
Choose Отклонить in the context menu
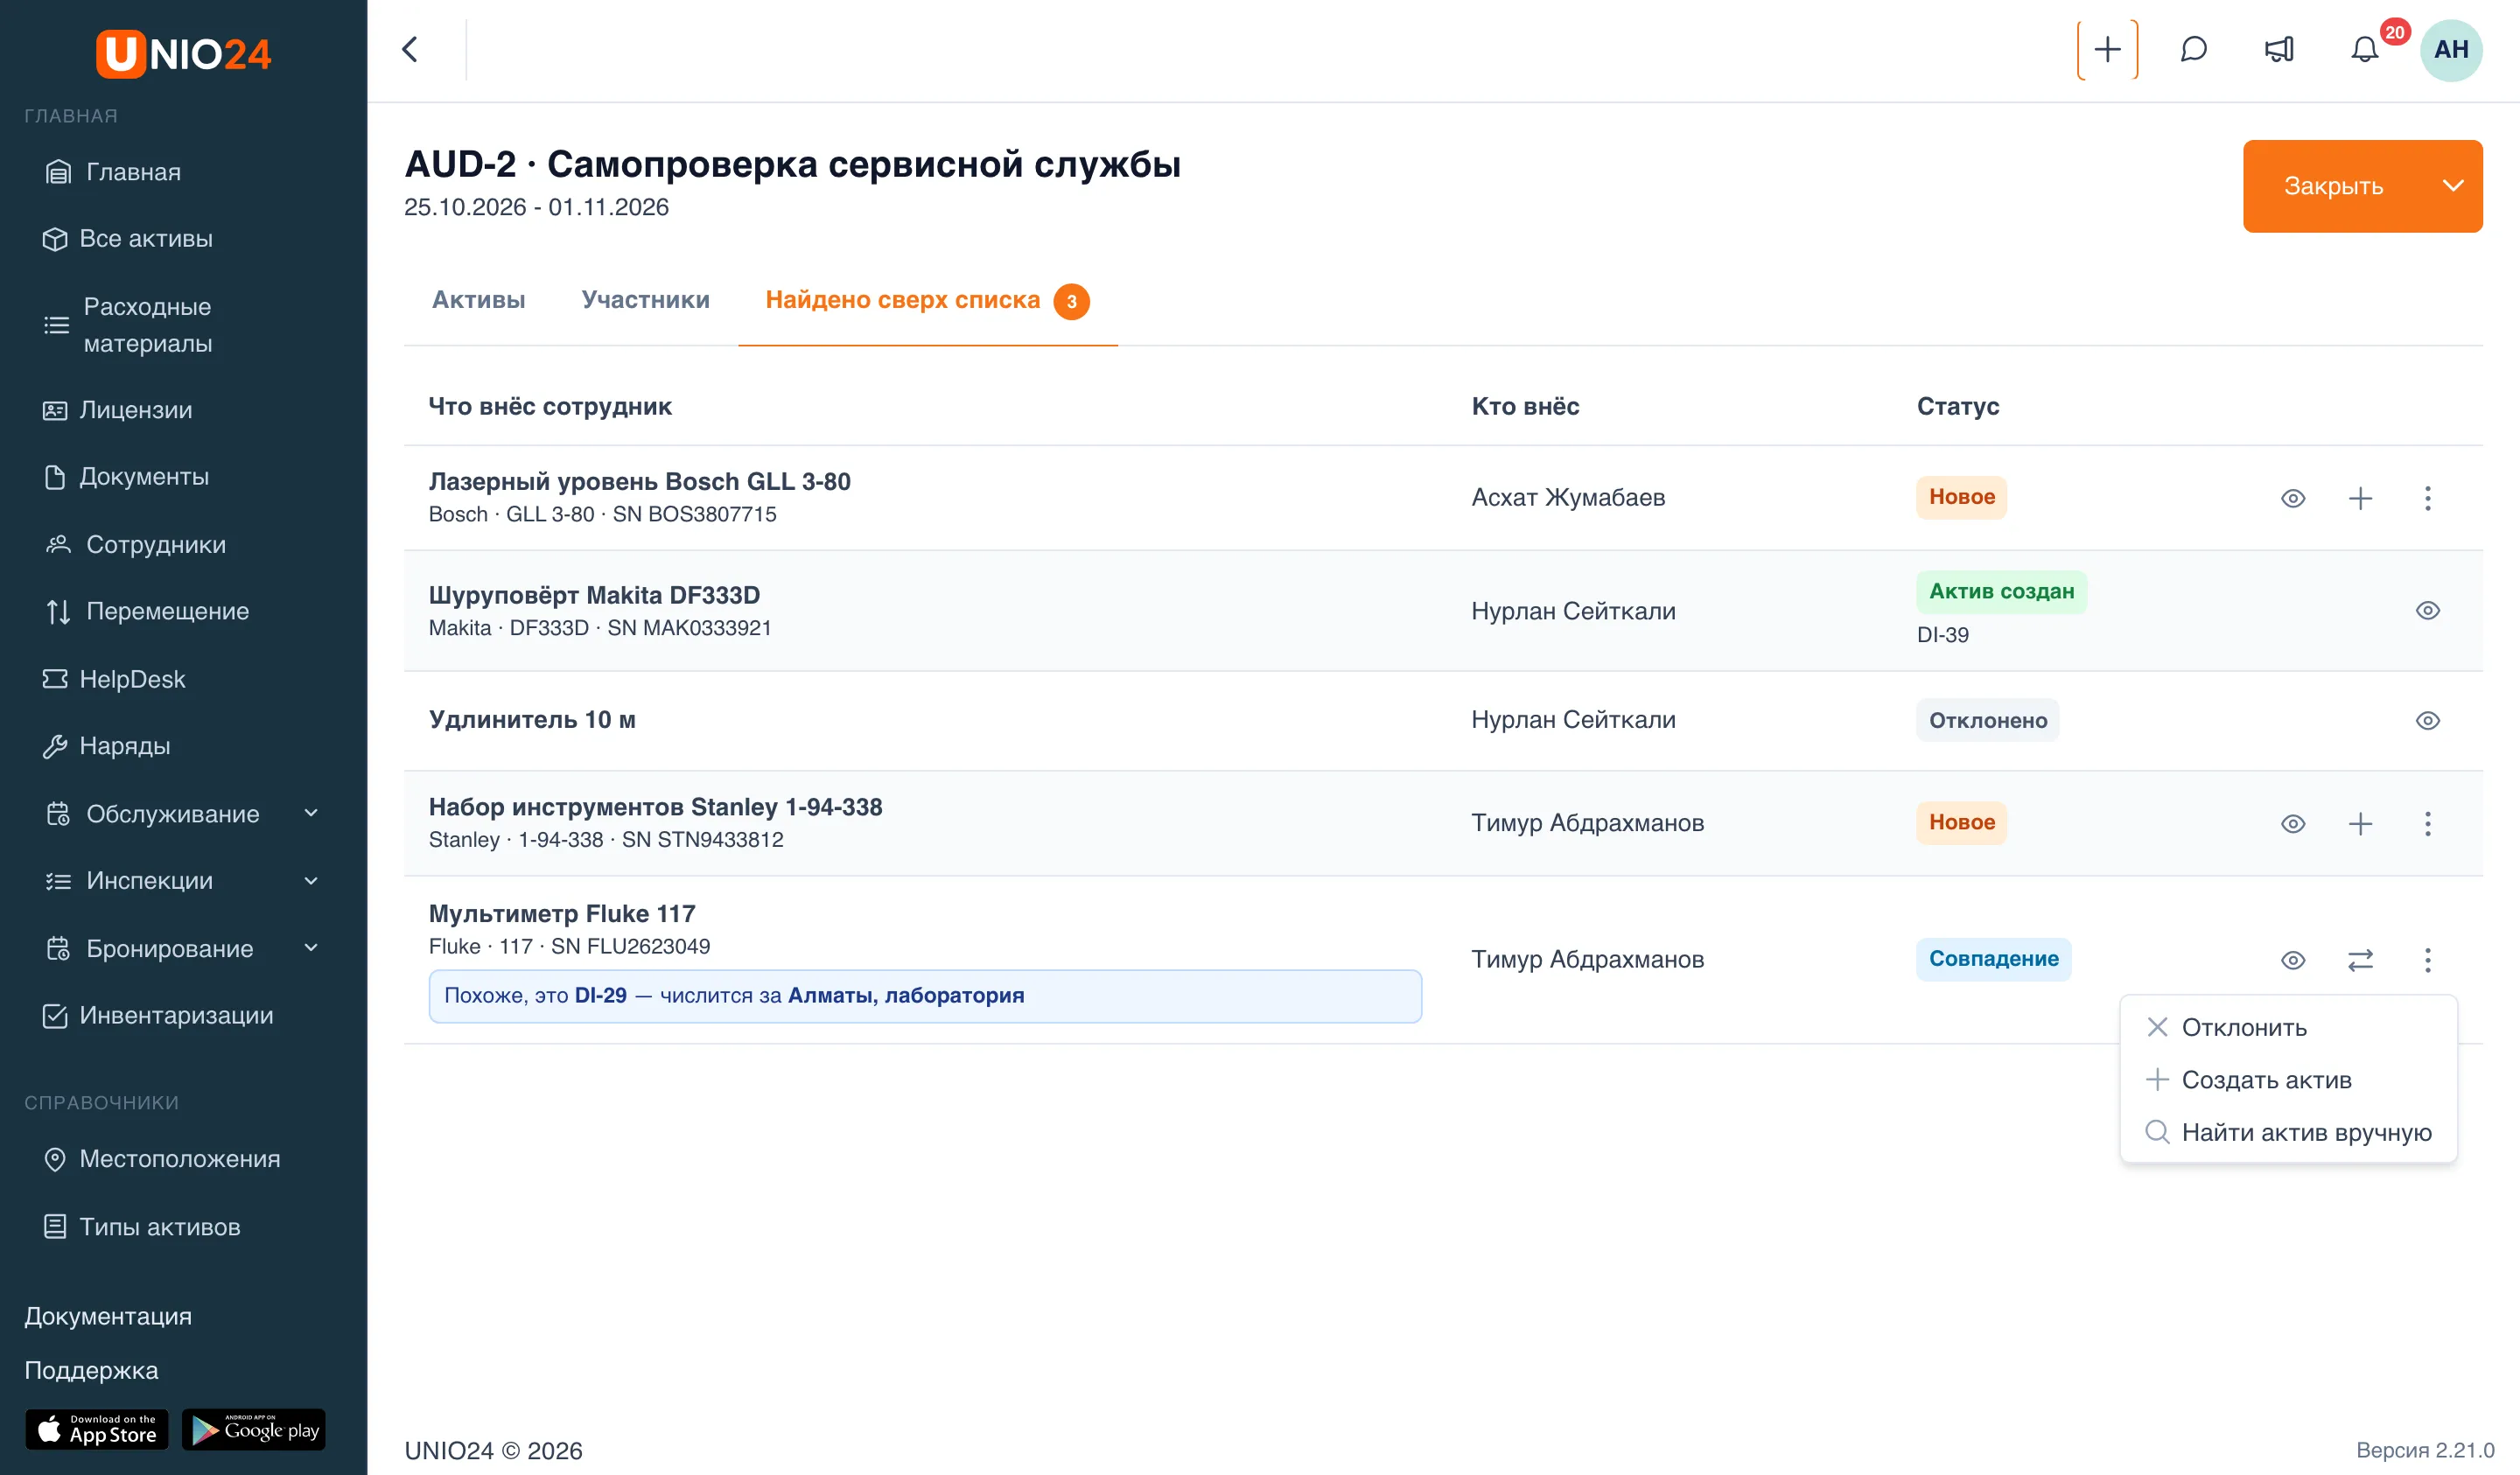tap(2288, 1027)
